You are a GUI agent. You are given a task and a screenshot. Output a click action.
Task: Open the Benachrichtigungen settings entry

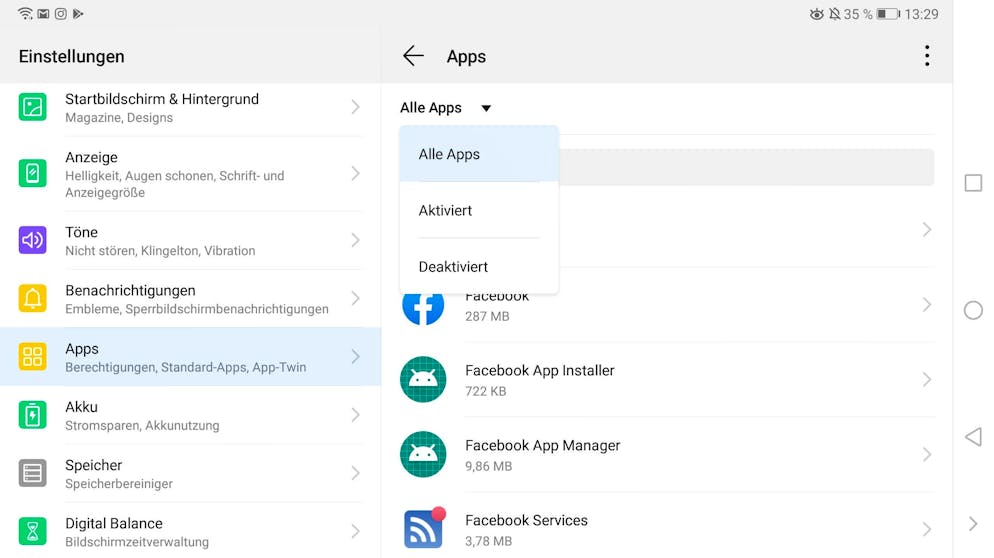190,298
